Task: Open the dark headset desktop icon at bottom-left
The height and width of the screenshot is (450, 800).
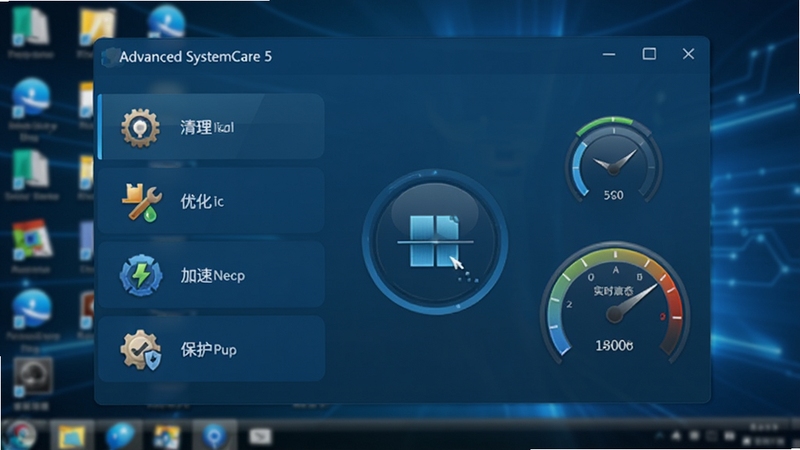Action: [32, 378]
